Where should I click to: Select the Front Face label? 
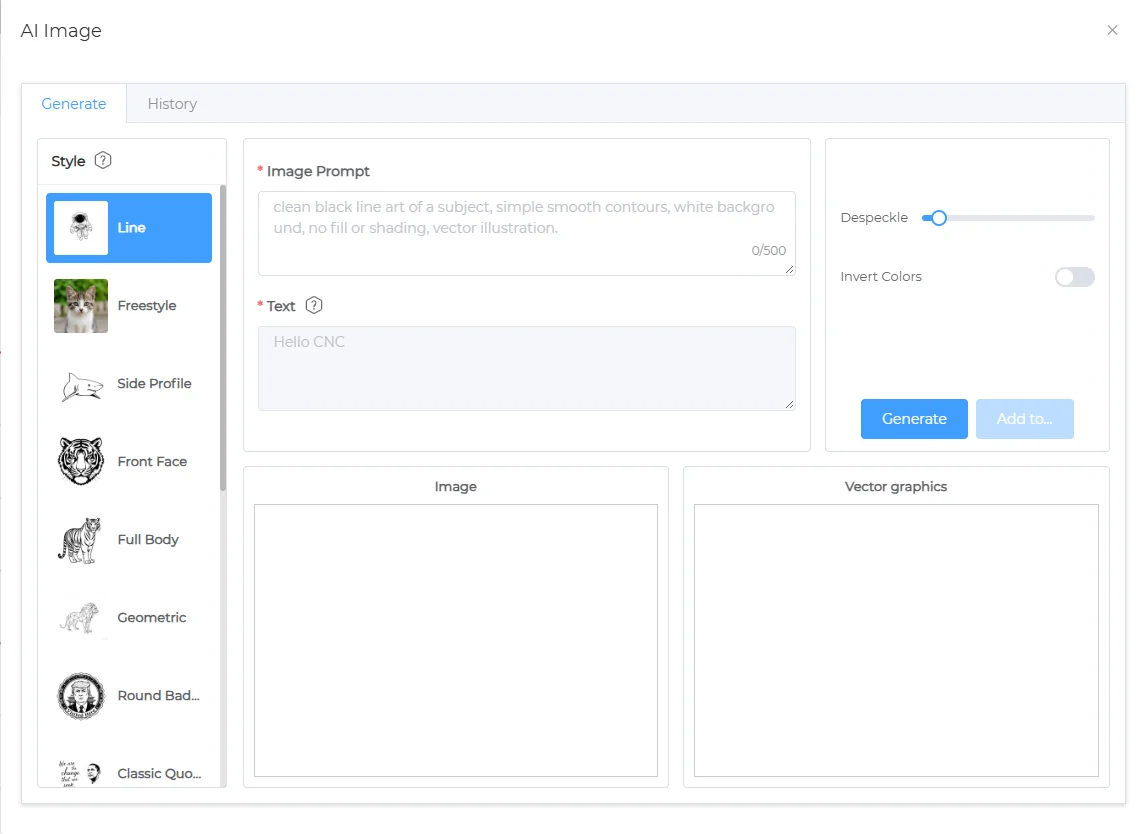pyautogui.click(x=152, y=462)
